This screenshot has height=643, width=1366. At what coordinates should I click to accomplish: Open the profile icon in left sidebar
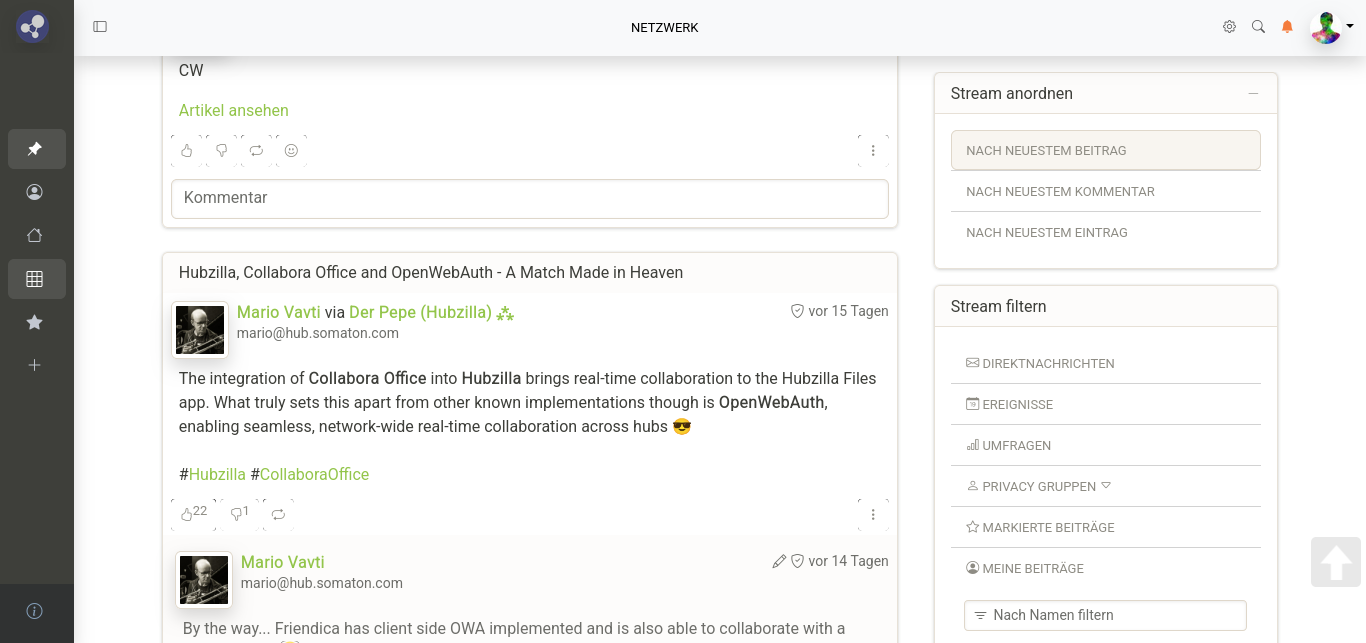[35, 192]
